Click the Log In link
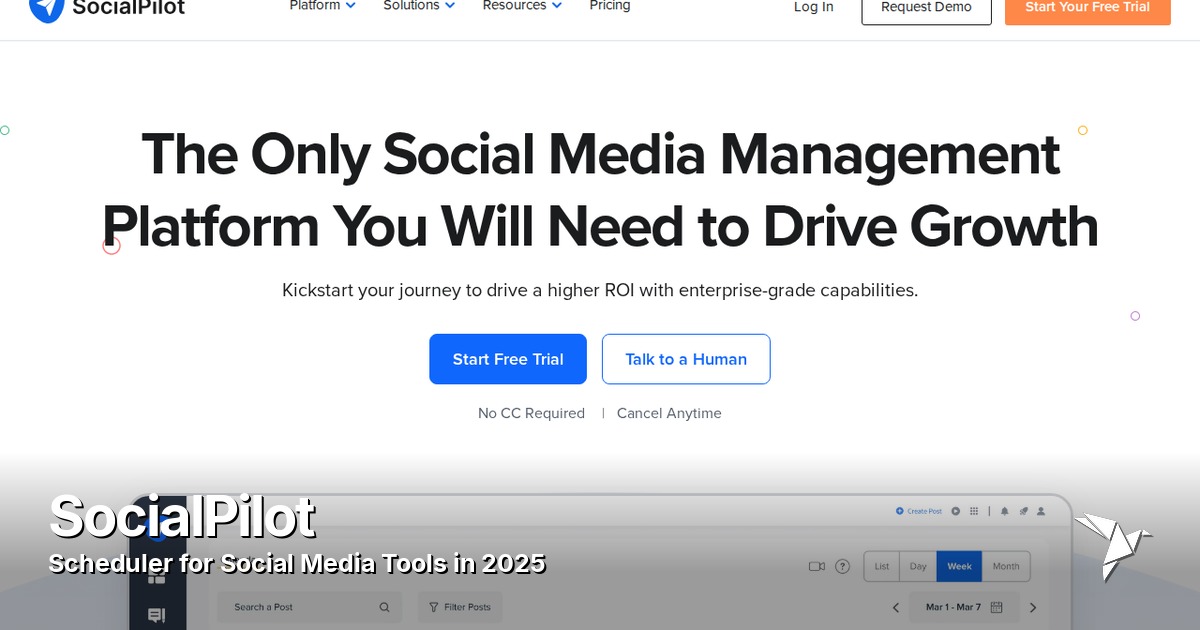1200x630 pixels. (x=813, y=7)
